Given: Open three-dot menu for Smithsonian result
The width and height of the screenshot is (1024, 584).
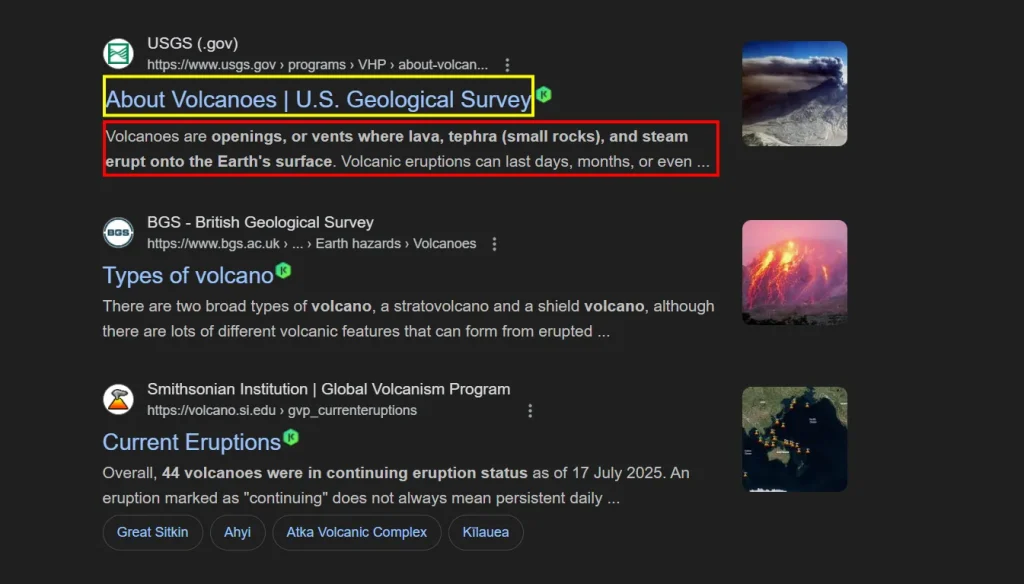Looking at the screenshot, I should coord(530,411).
